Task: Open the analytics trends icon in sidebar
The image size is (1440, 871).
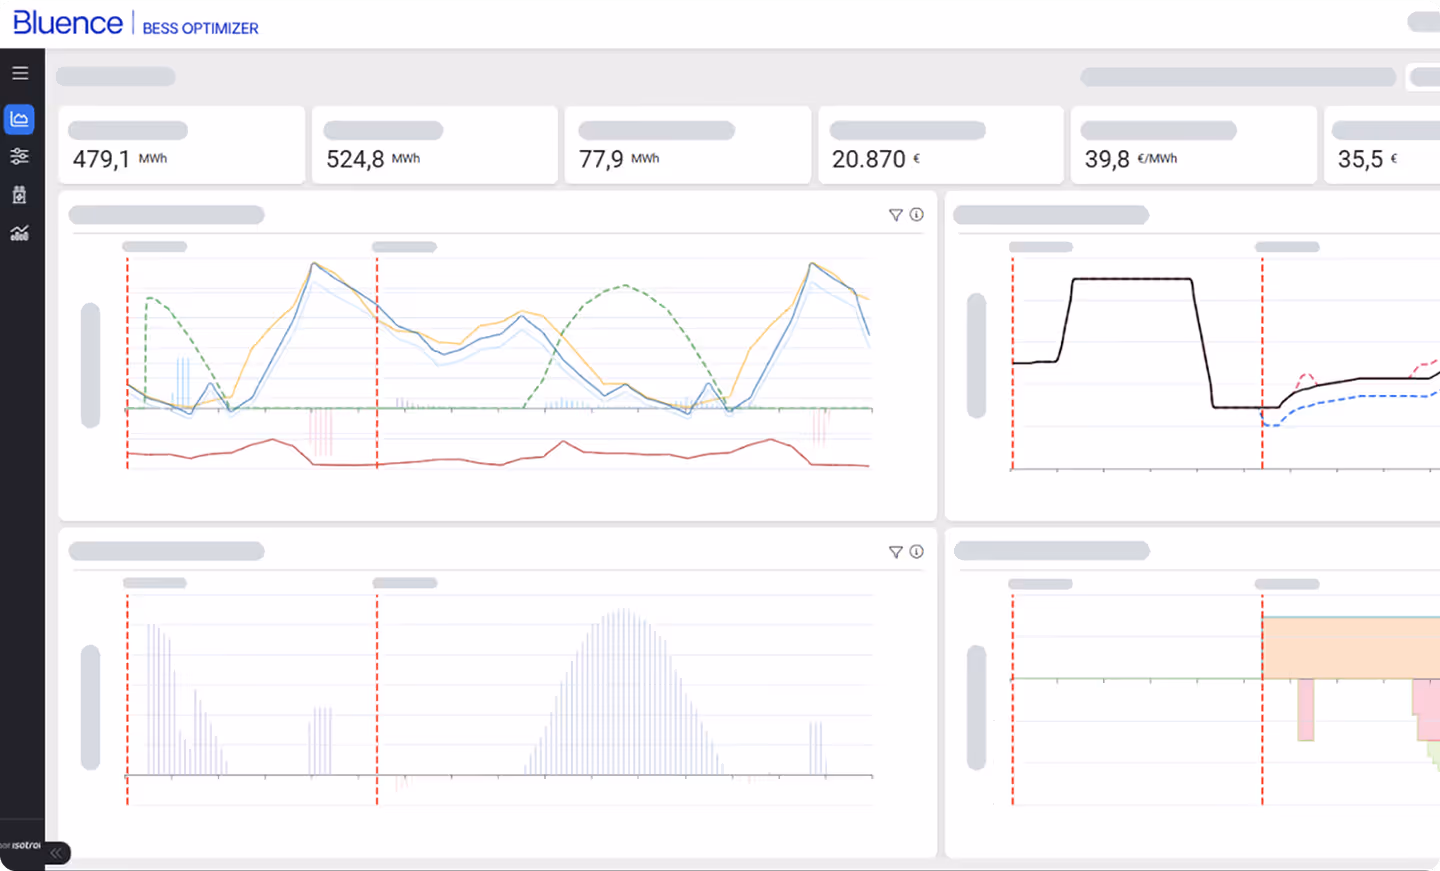Action: click(20, 232)
